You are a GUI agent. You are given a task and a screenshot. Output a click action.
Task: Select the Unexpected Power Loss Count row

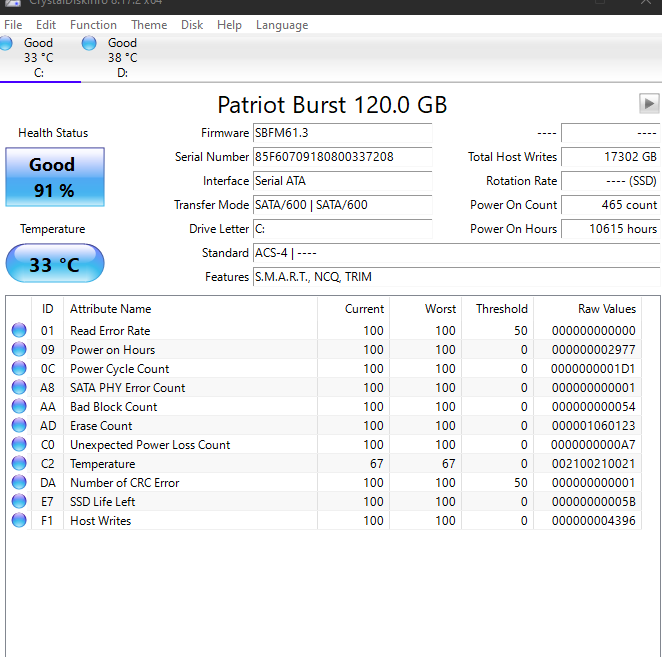tap(150, 445)
